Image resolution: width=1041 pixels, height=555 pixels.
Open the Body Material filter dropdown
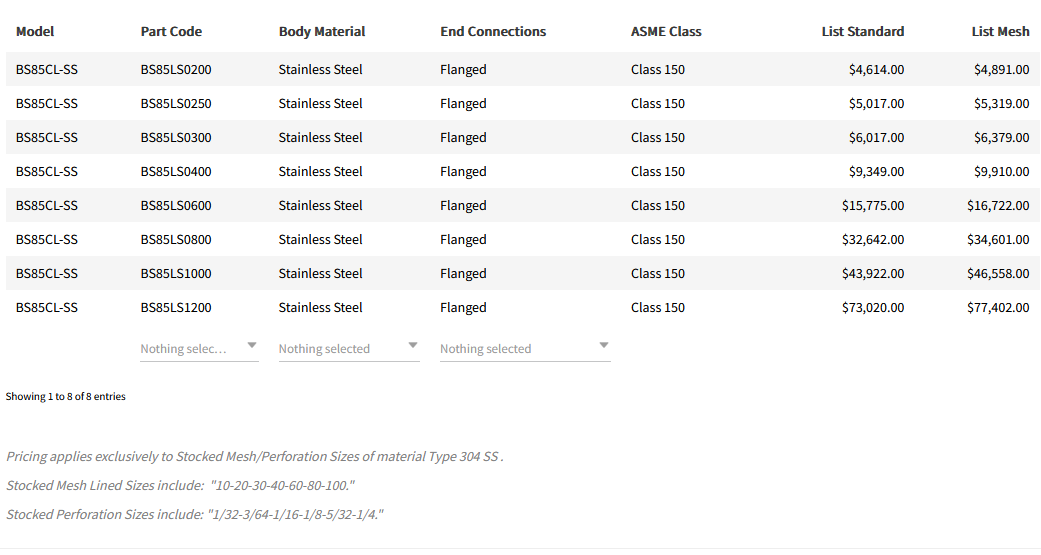point(348,348)
